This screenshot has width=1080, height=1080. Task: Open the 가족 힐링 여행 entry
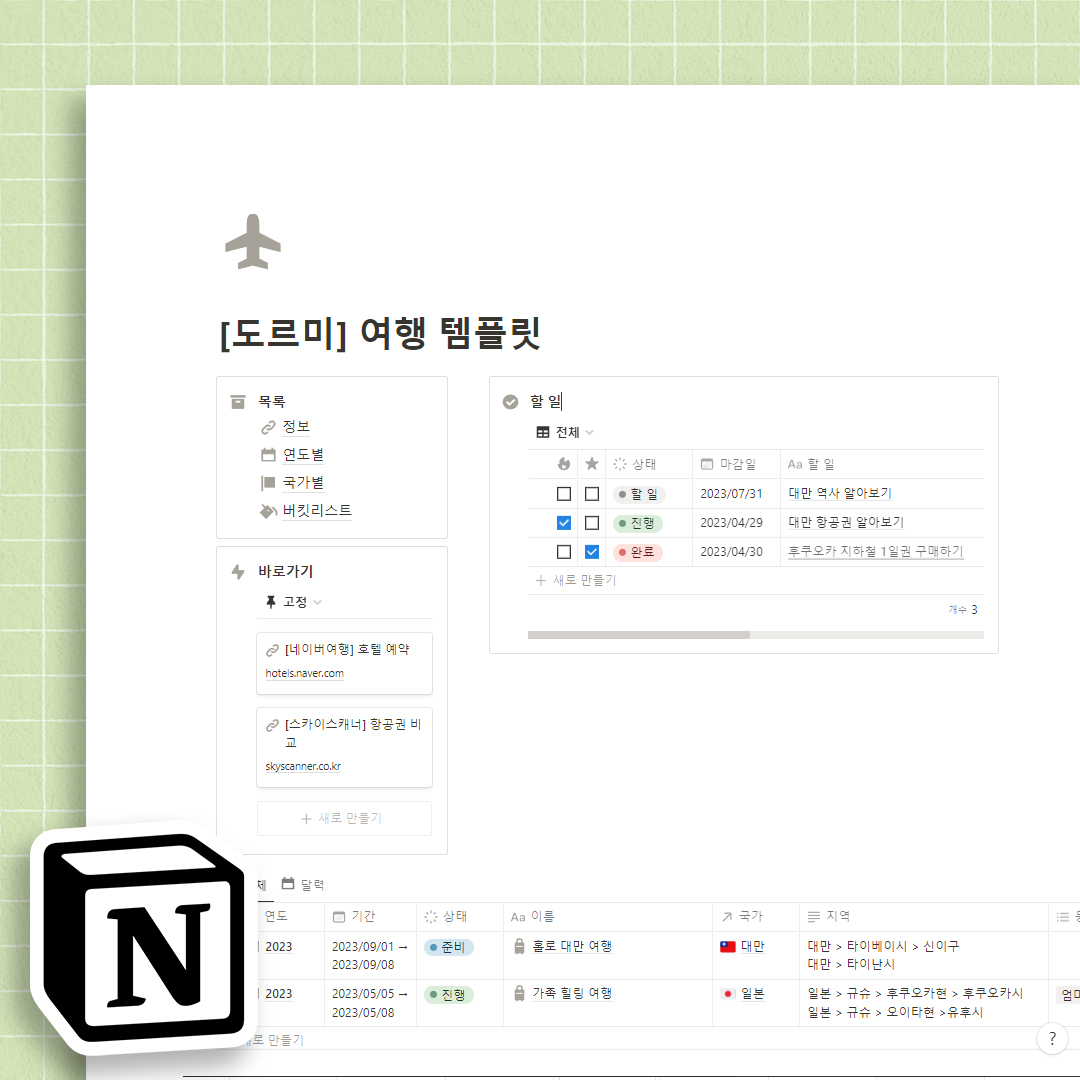pos(572,993)
